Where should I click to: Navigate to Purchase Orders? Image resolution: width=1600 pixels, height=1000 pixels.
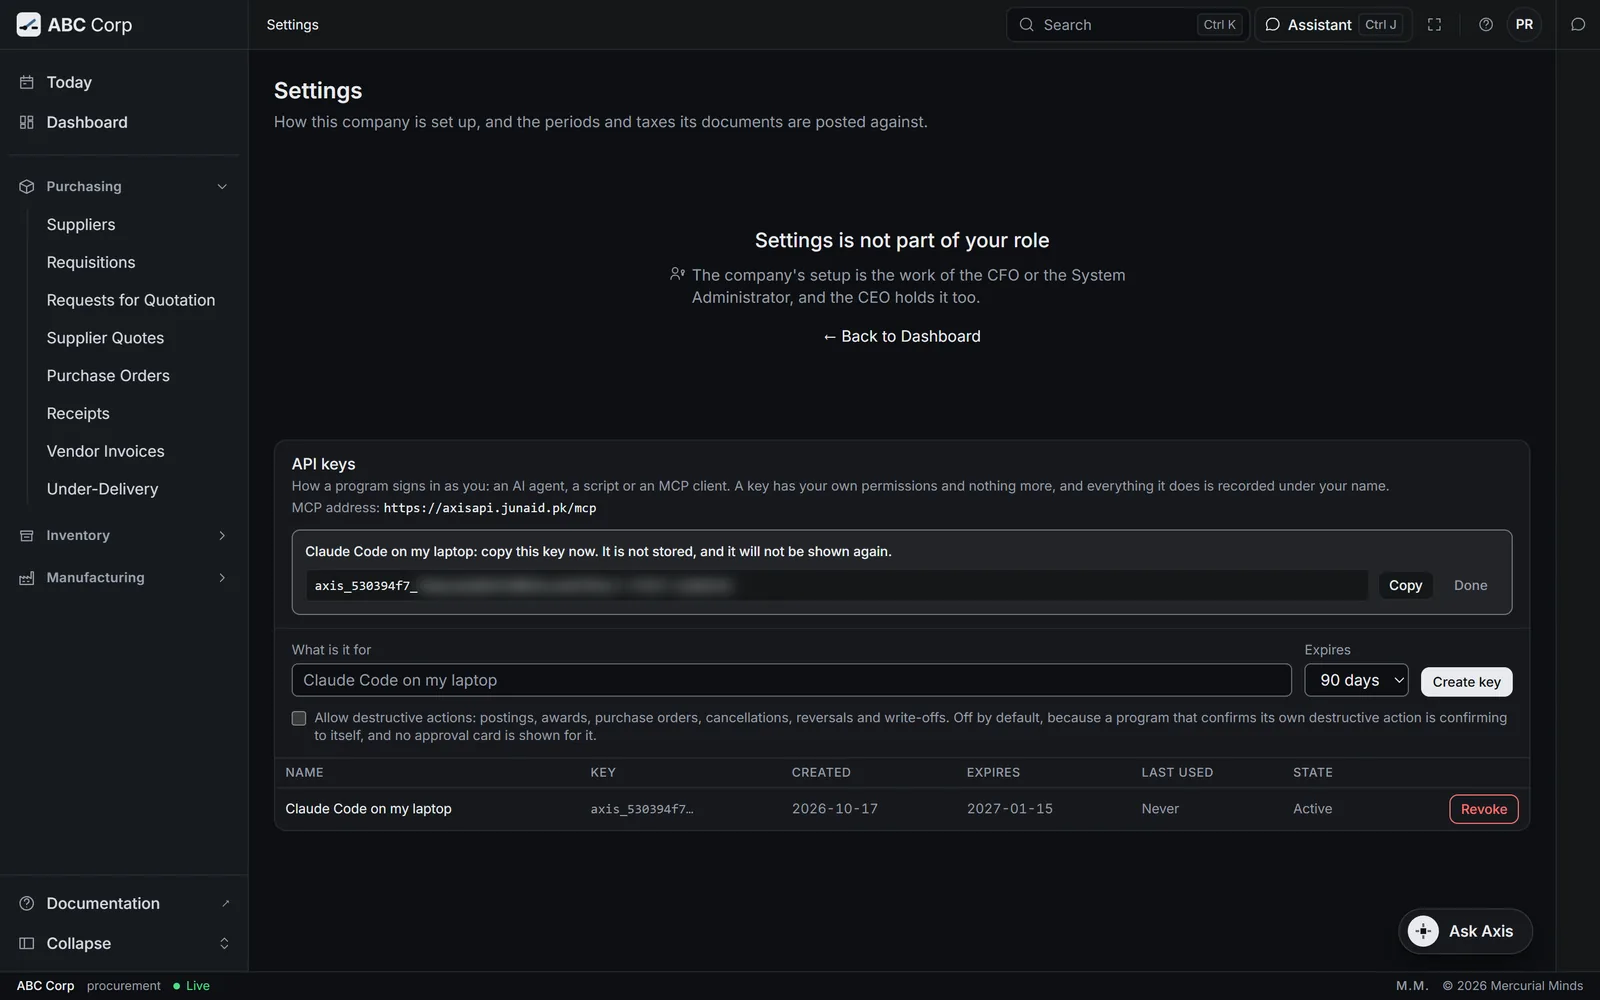[108, 376]
